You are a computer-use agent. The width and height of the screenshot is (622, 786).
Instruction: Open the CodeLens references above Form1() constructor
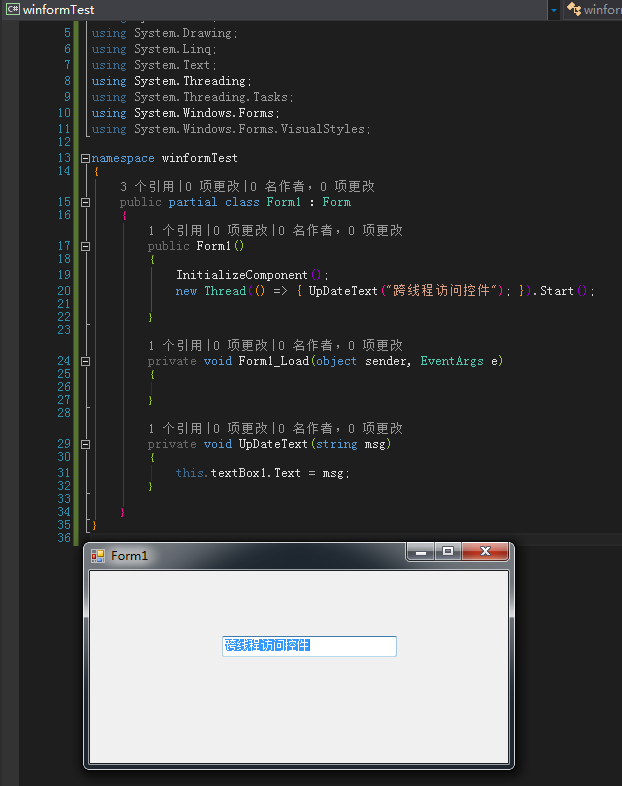click(x=275, y=231)
